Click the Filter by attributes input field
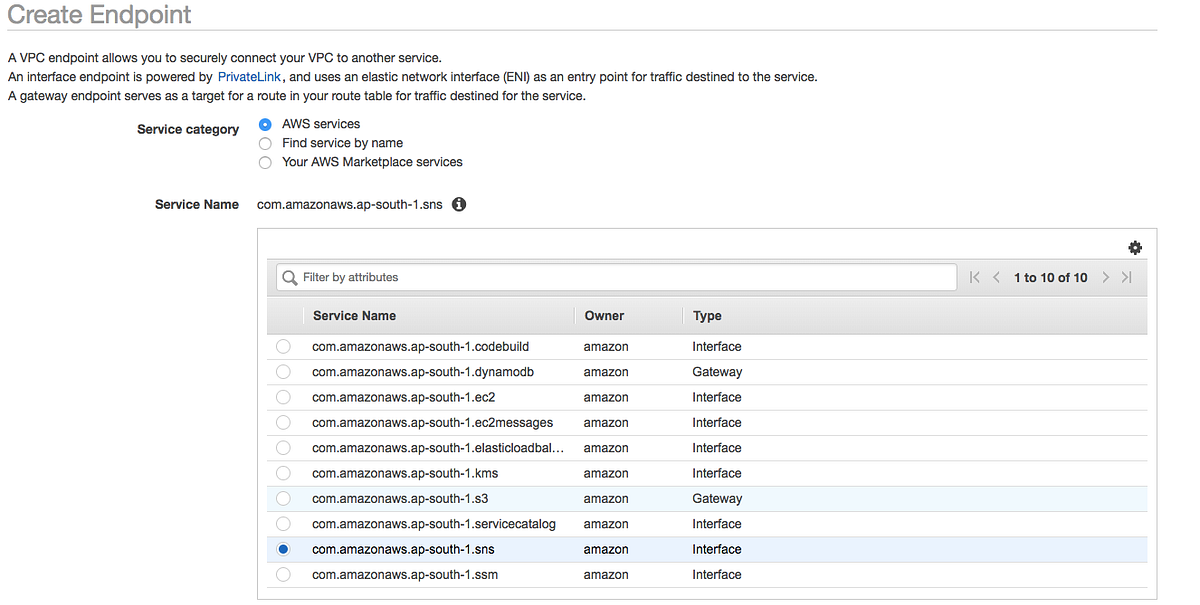The height and width of the screenshot is (605, 1200). click(x=600, y=277)
